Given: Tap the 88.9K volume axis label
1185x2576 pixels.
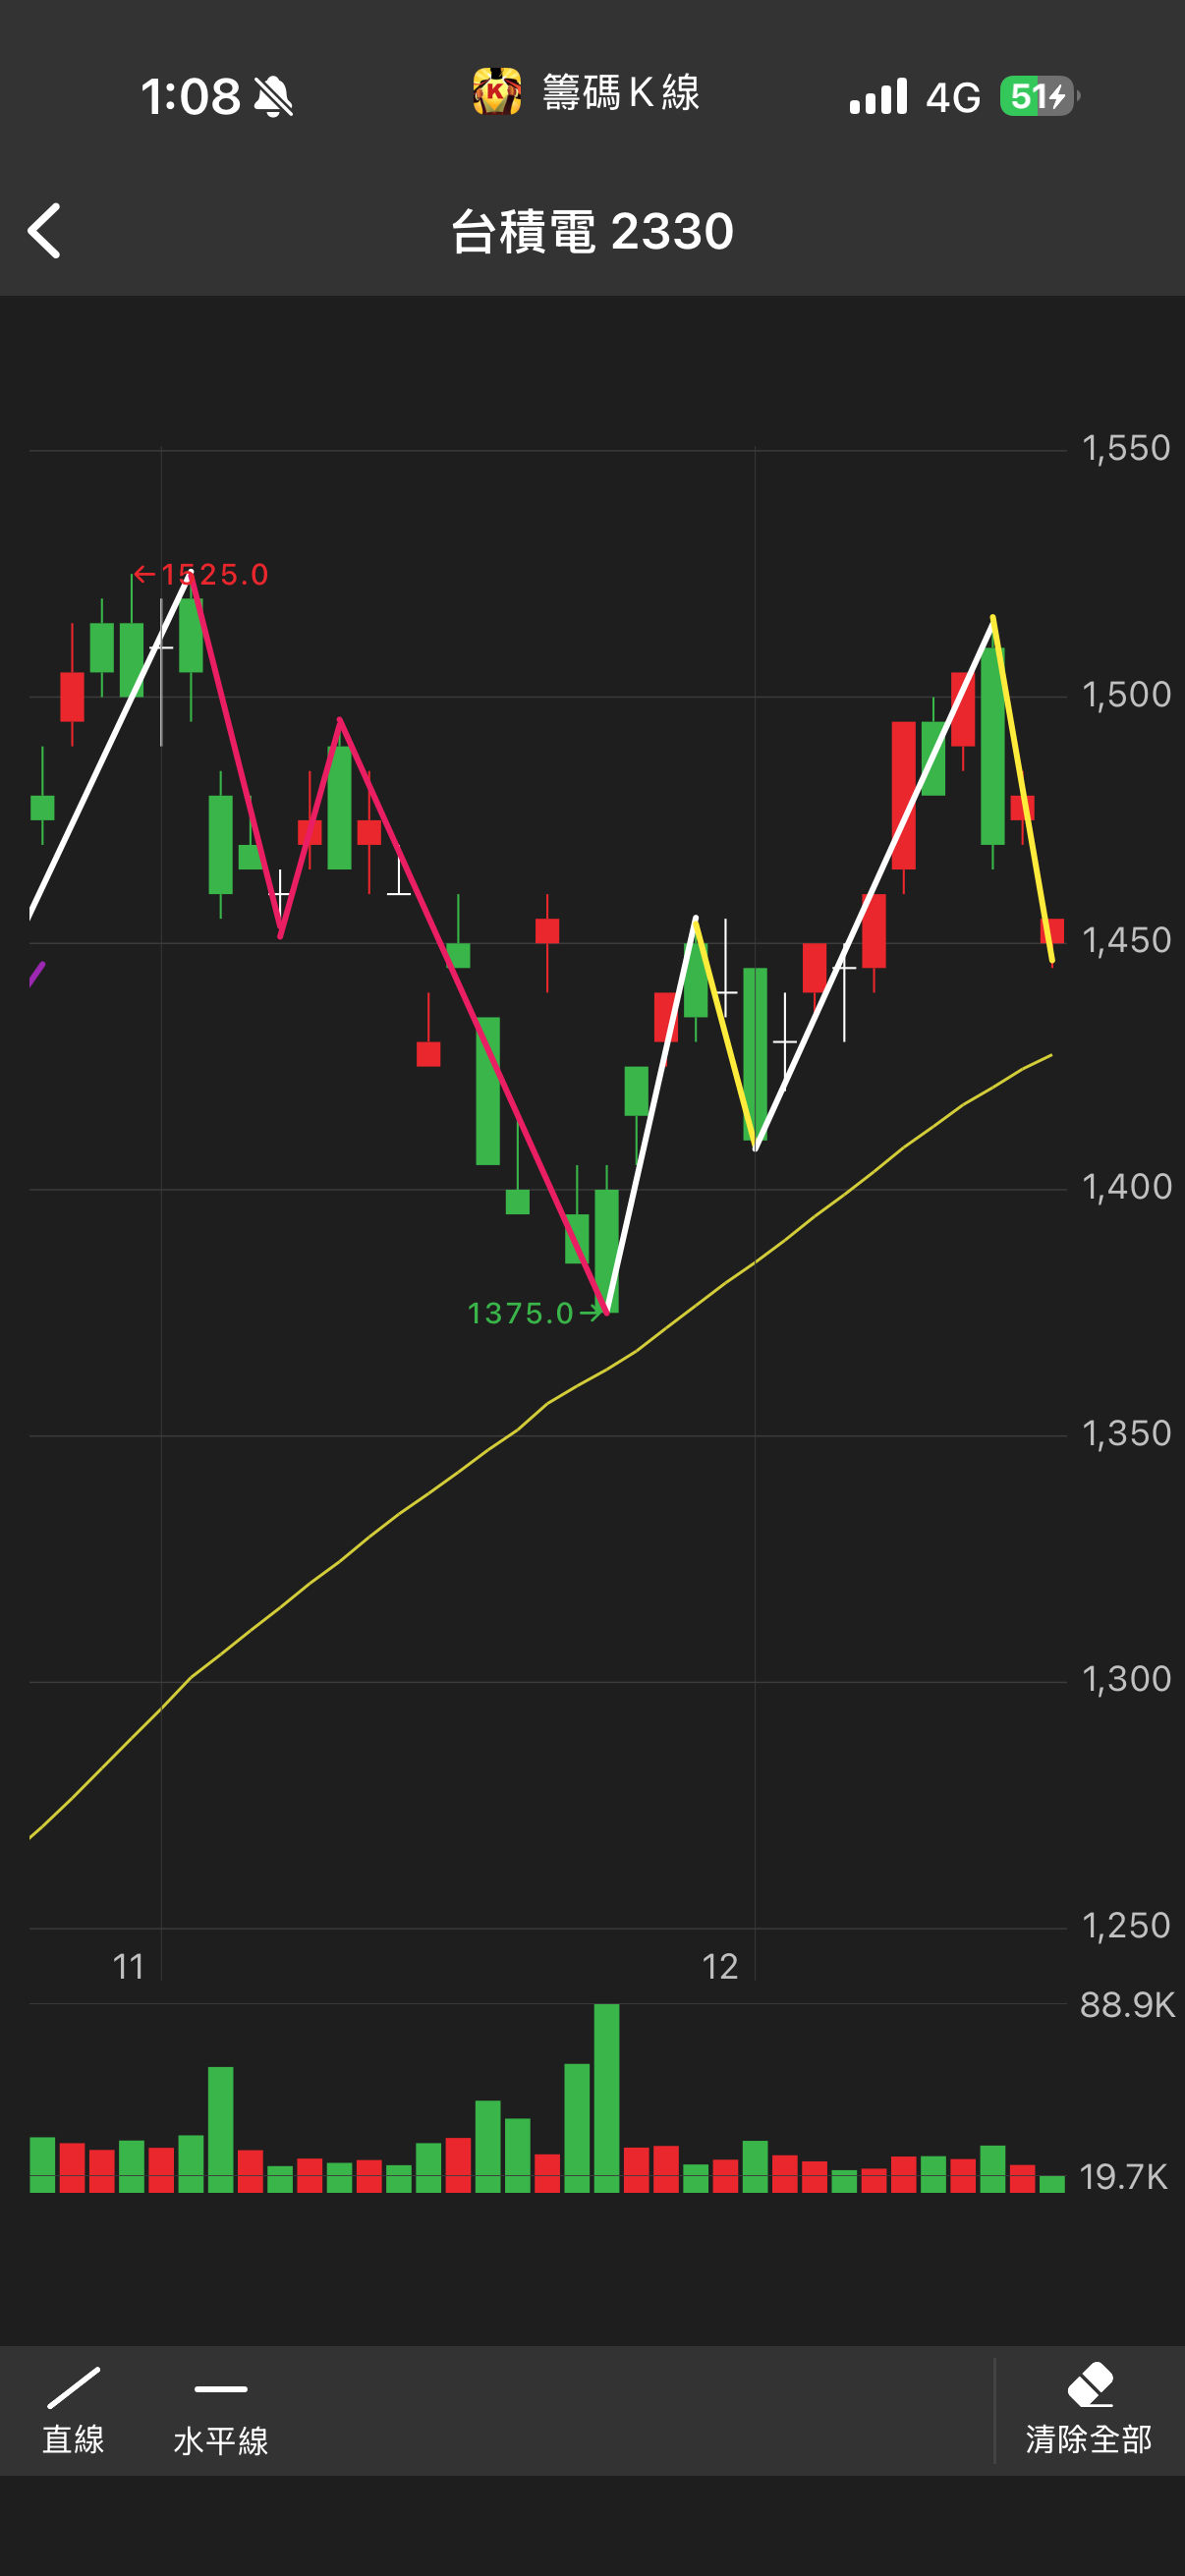Looking at the screenshot, I should [x=1127, y=2005].
